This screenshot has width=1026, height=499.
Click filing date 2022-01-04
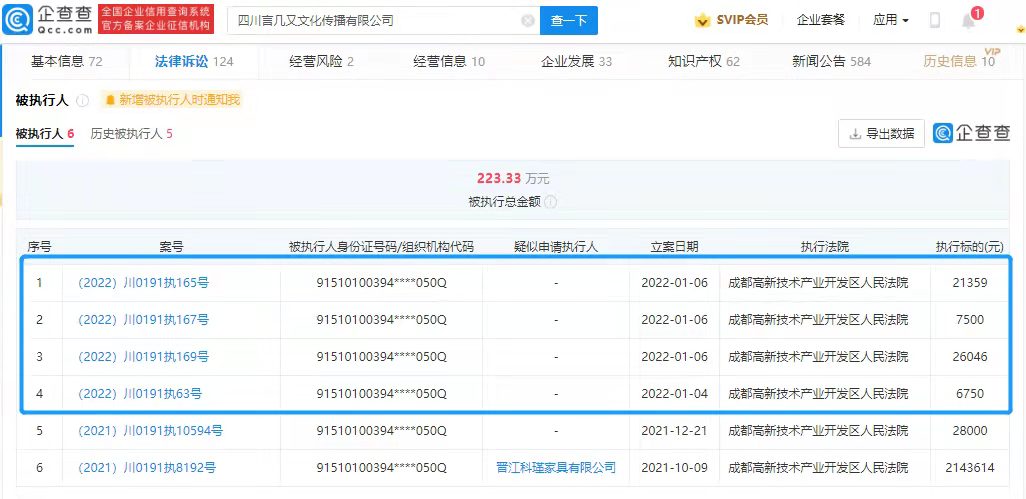674,394
